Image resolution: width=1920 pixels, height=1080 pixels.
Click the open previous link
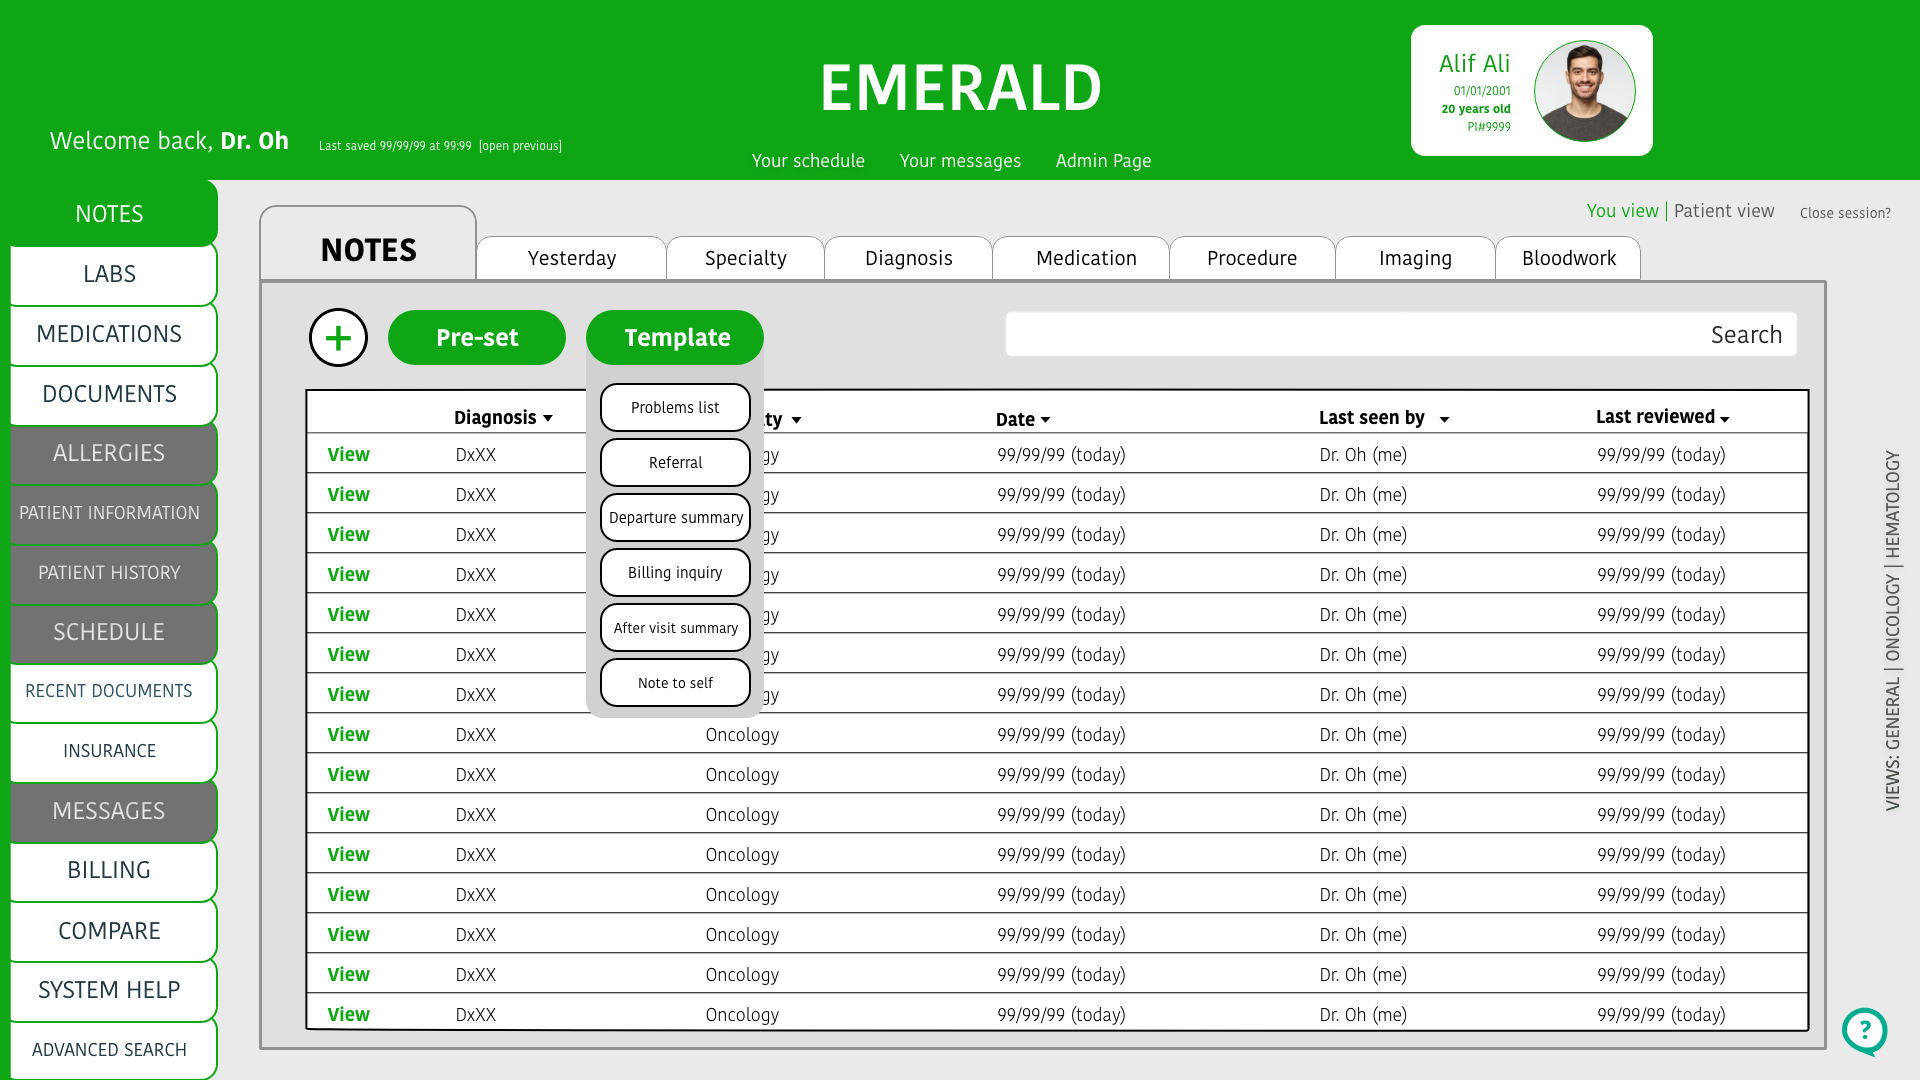coord(520,146)
